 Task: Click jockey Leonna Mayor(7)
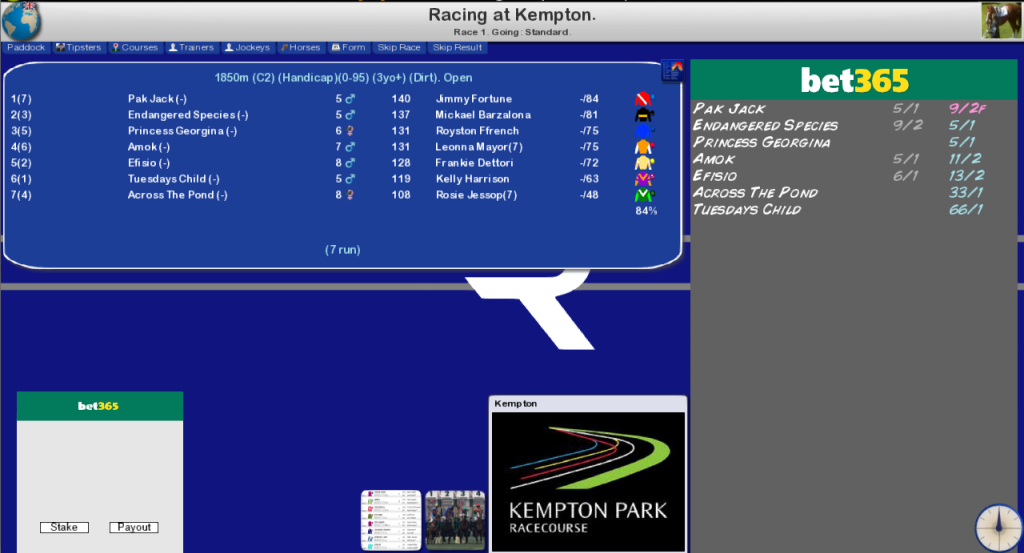click(479, 147)
